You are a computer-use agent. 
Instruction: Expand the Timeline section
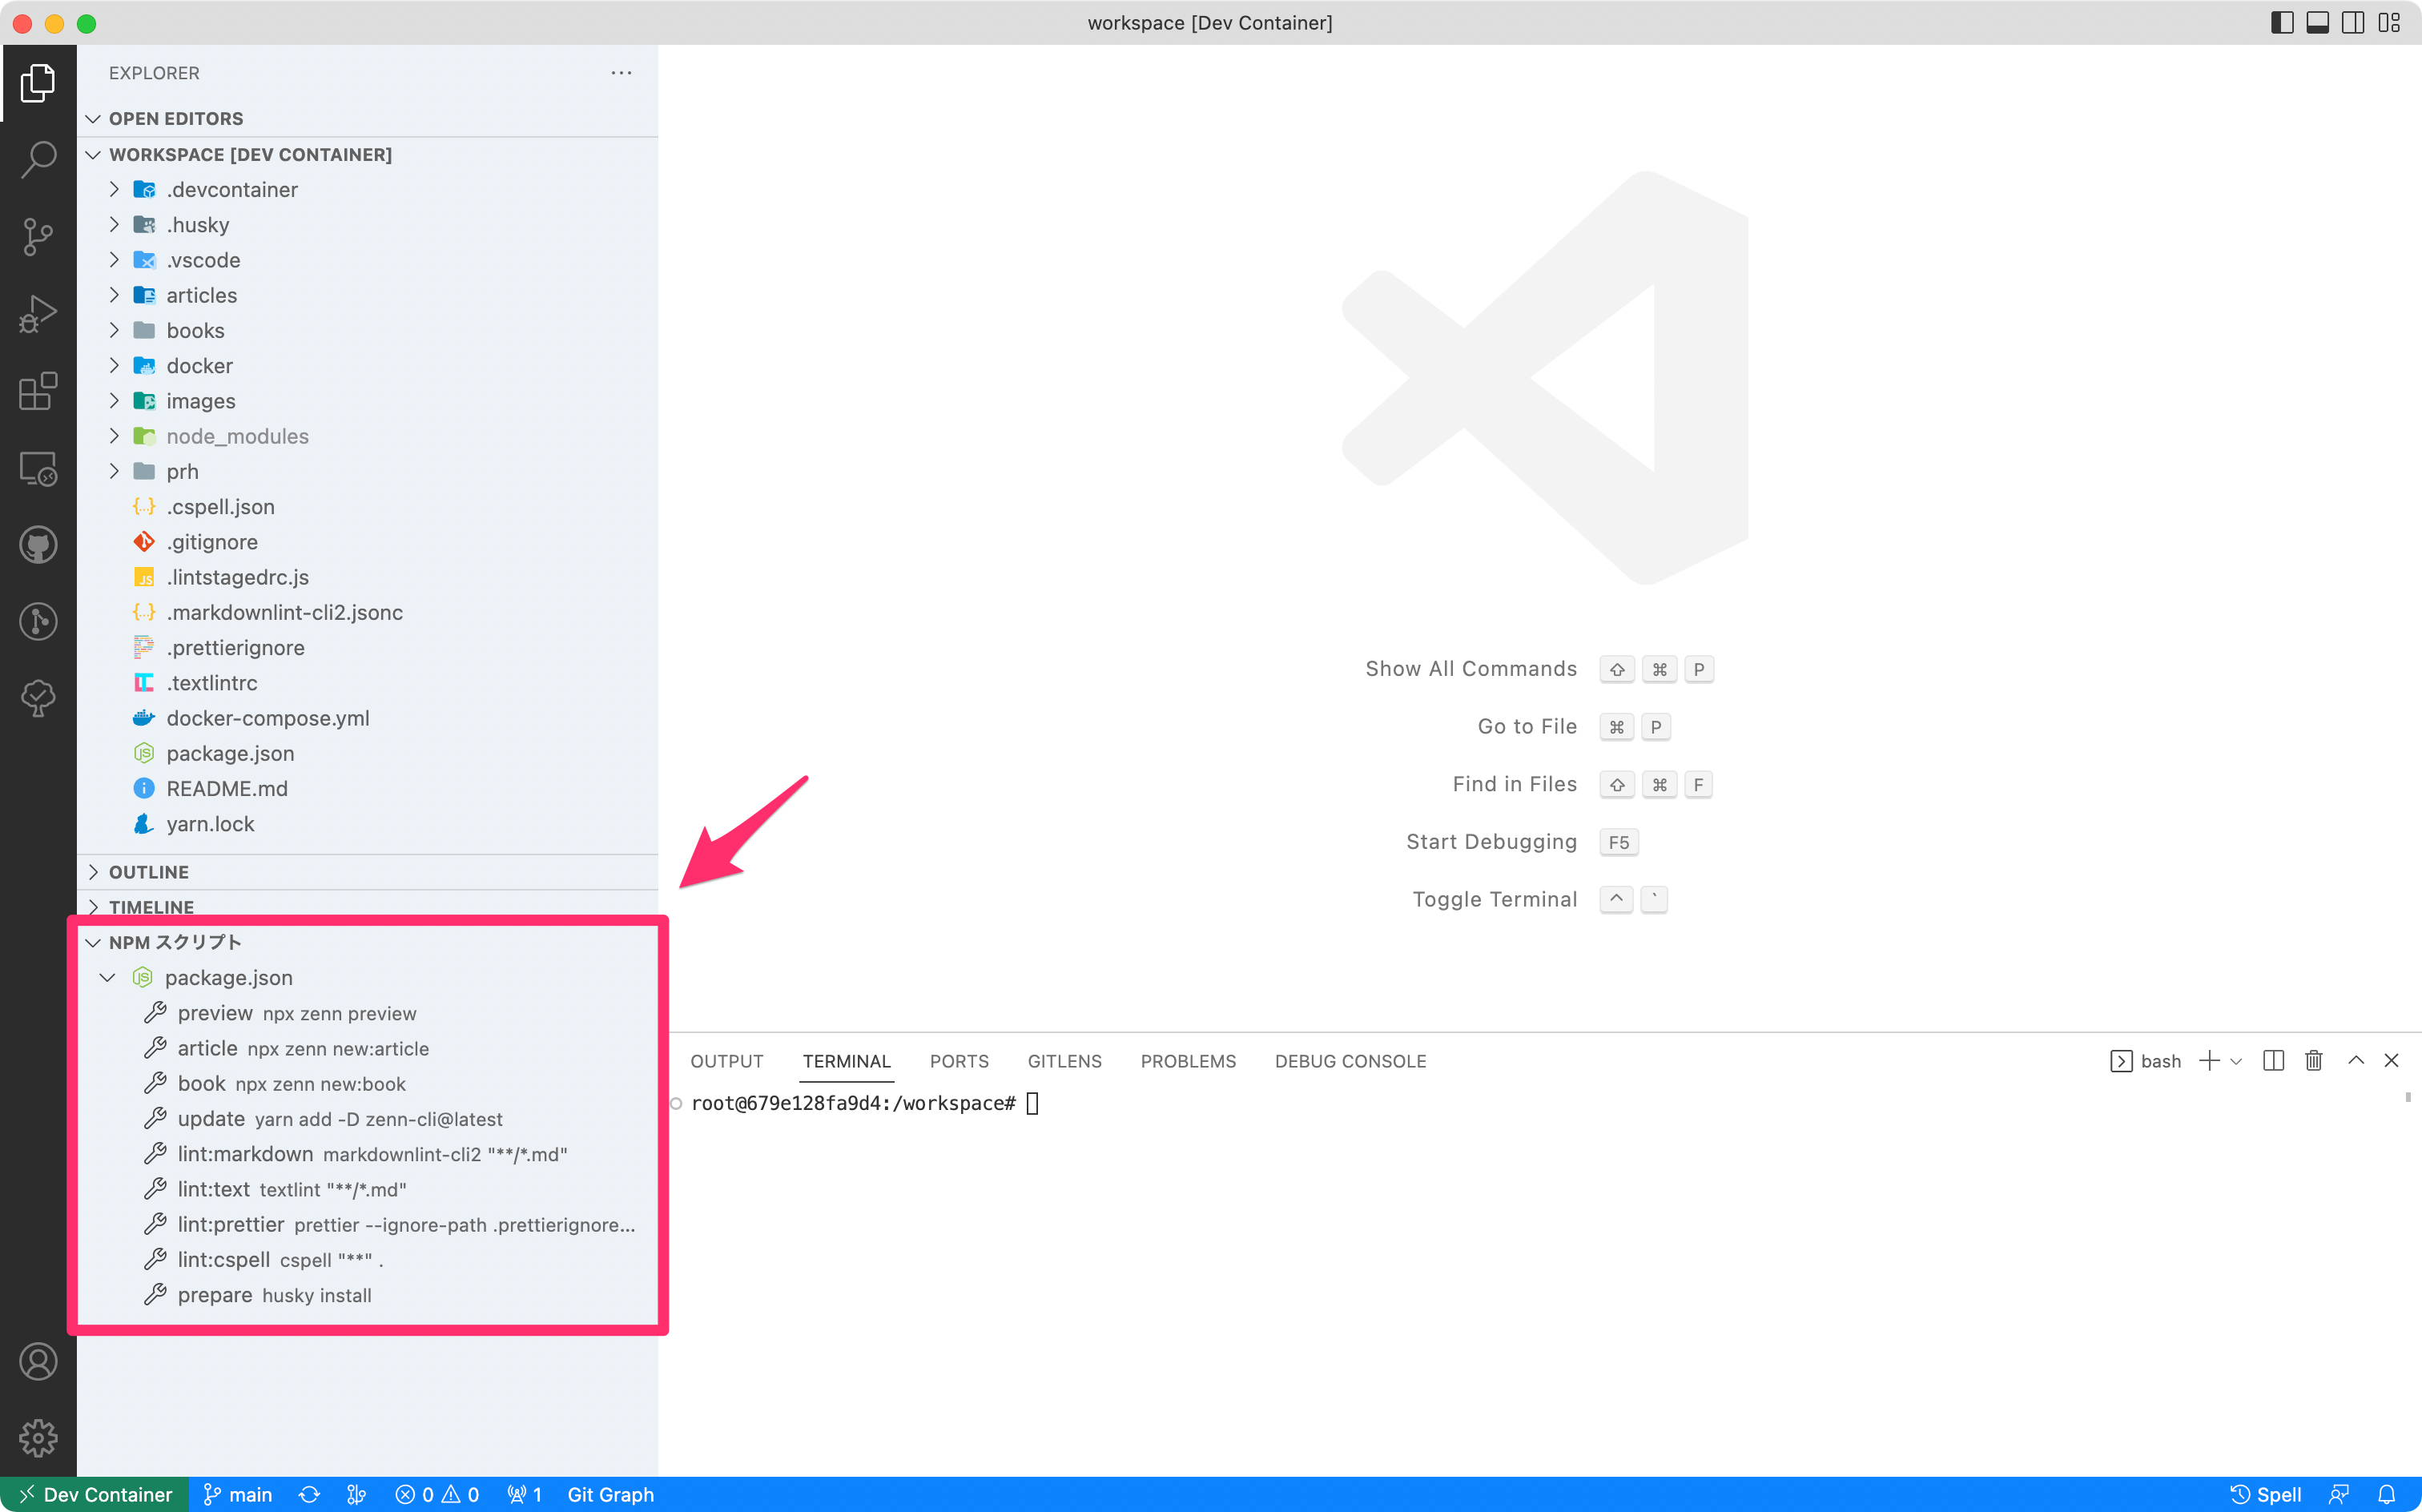(x=367, y=906)
